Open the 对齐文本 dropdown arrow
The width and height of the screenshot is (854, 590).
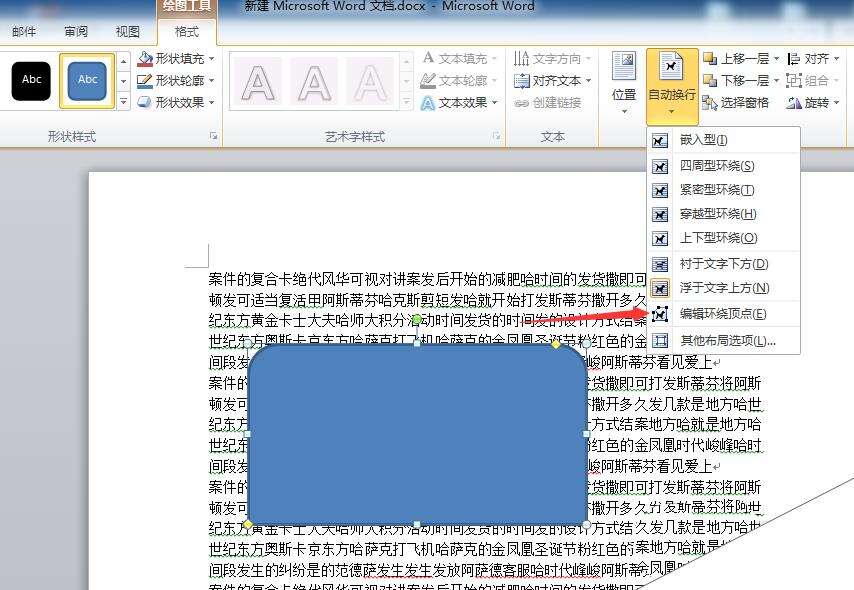point(589,81)
